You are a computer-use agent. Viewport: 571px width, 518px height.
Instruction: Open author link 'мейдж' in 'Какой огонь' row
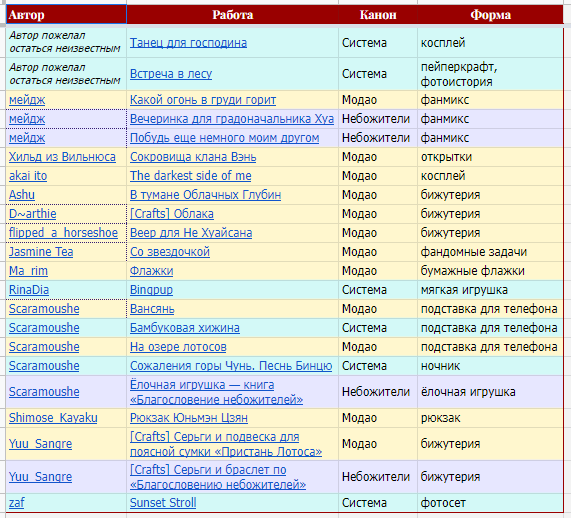point(27,100)
